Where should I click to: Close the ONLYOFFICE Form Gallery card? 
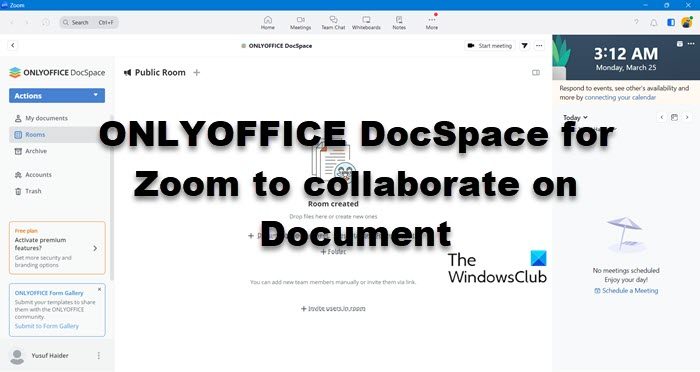[99, 289]
